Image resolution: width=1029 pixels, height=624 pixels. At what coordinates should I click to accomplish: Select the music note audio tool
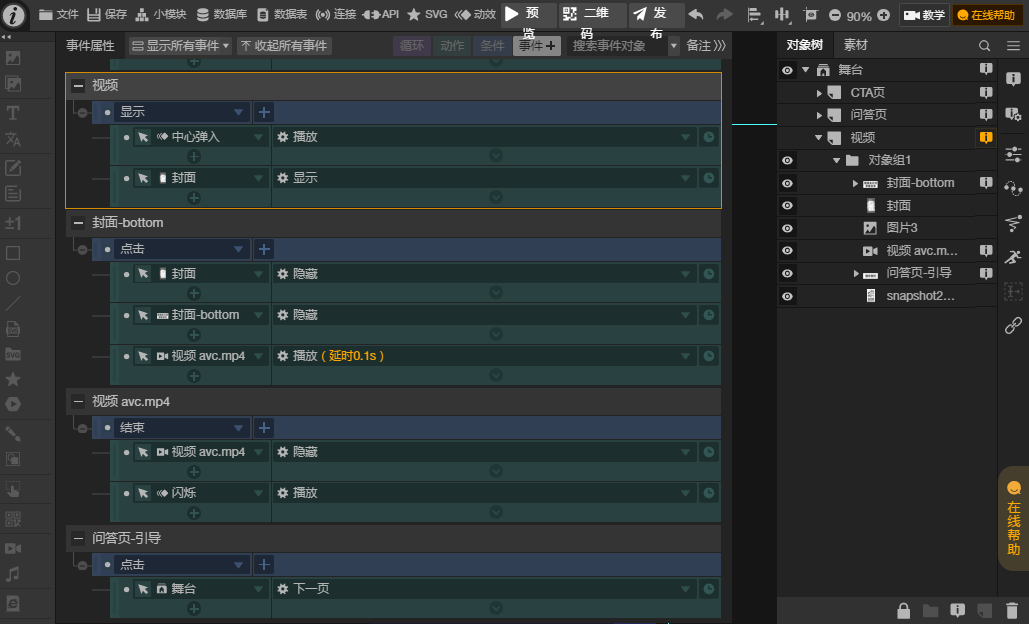pyautogui.click(x=12, y=574)
